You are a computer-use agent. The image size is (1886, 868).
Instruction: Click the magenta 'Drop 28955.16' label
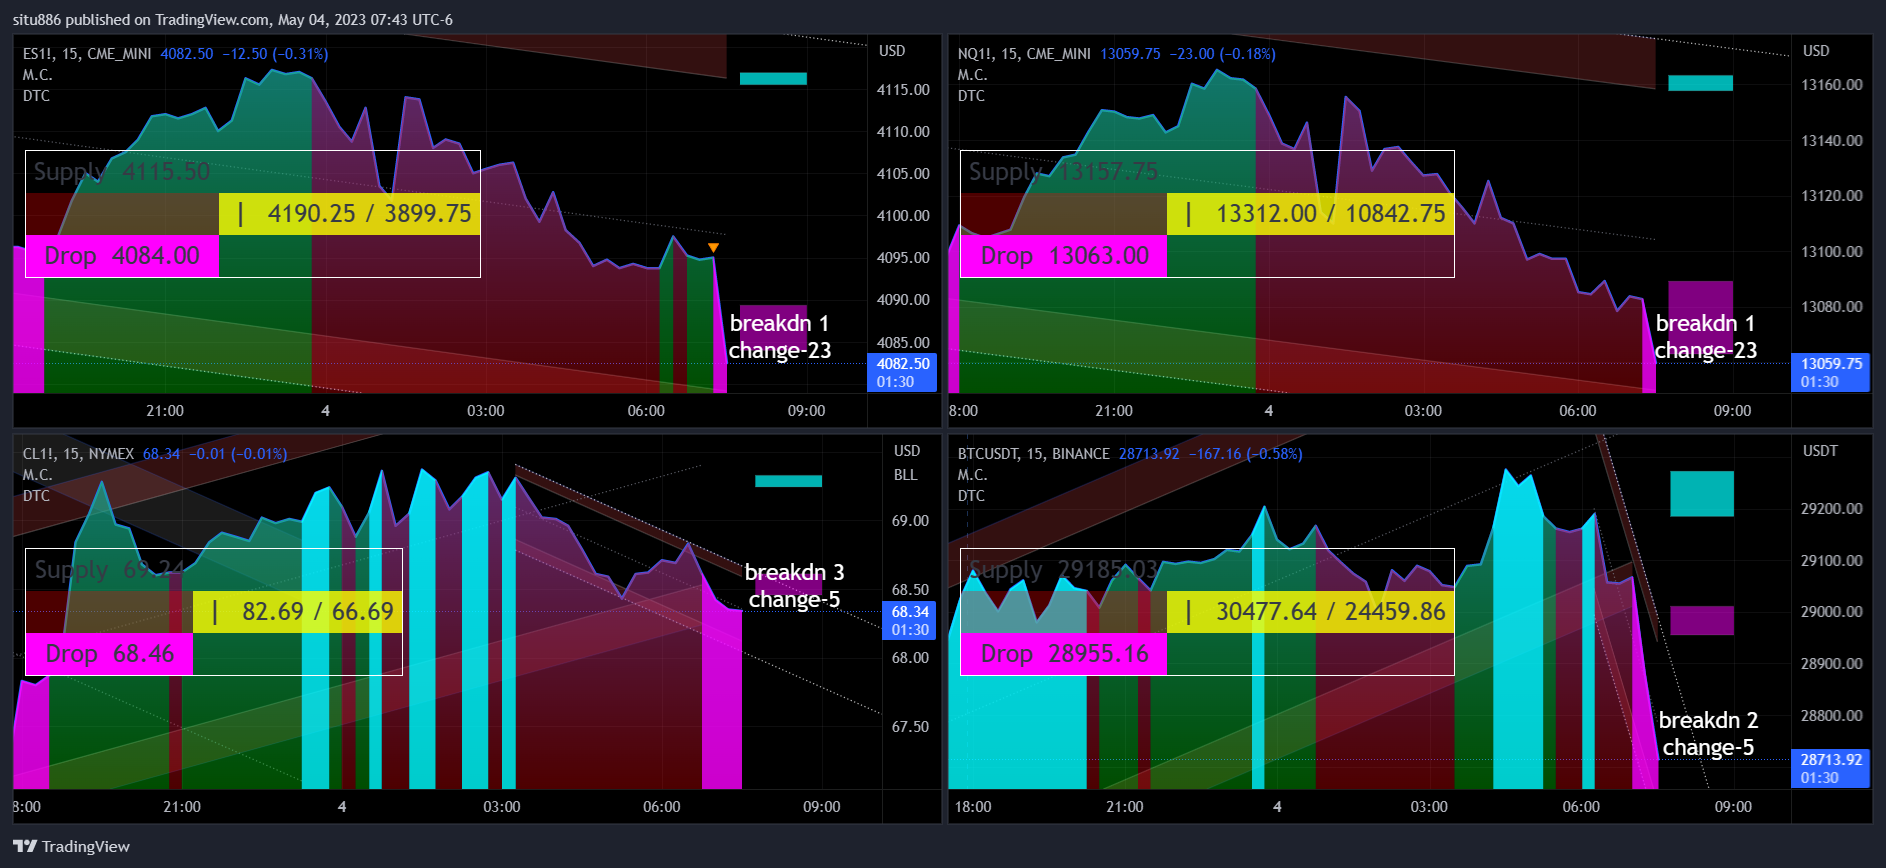pyautogui.click(x=1064, y=654)
